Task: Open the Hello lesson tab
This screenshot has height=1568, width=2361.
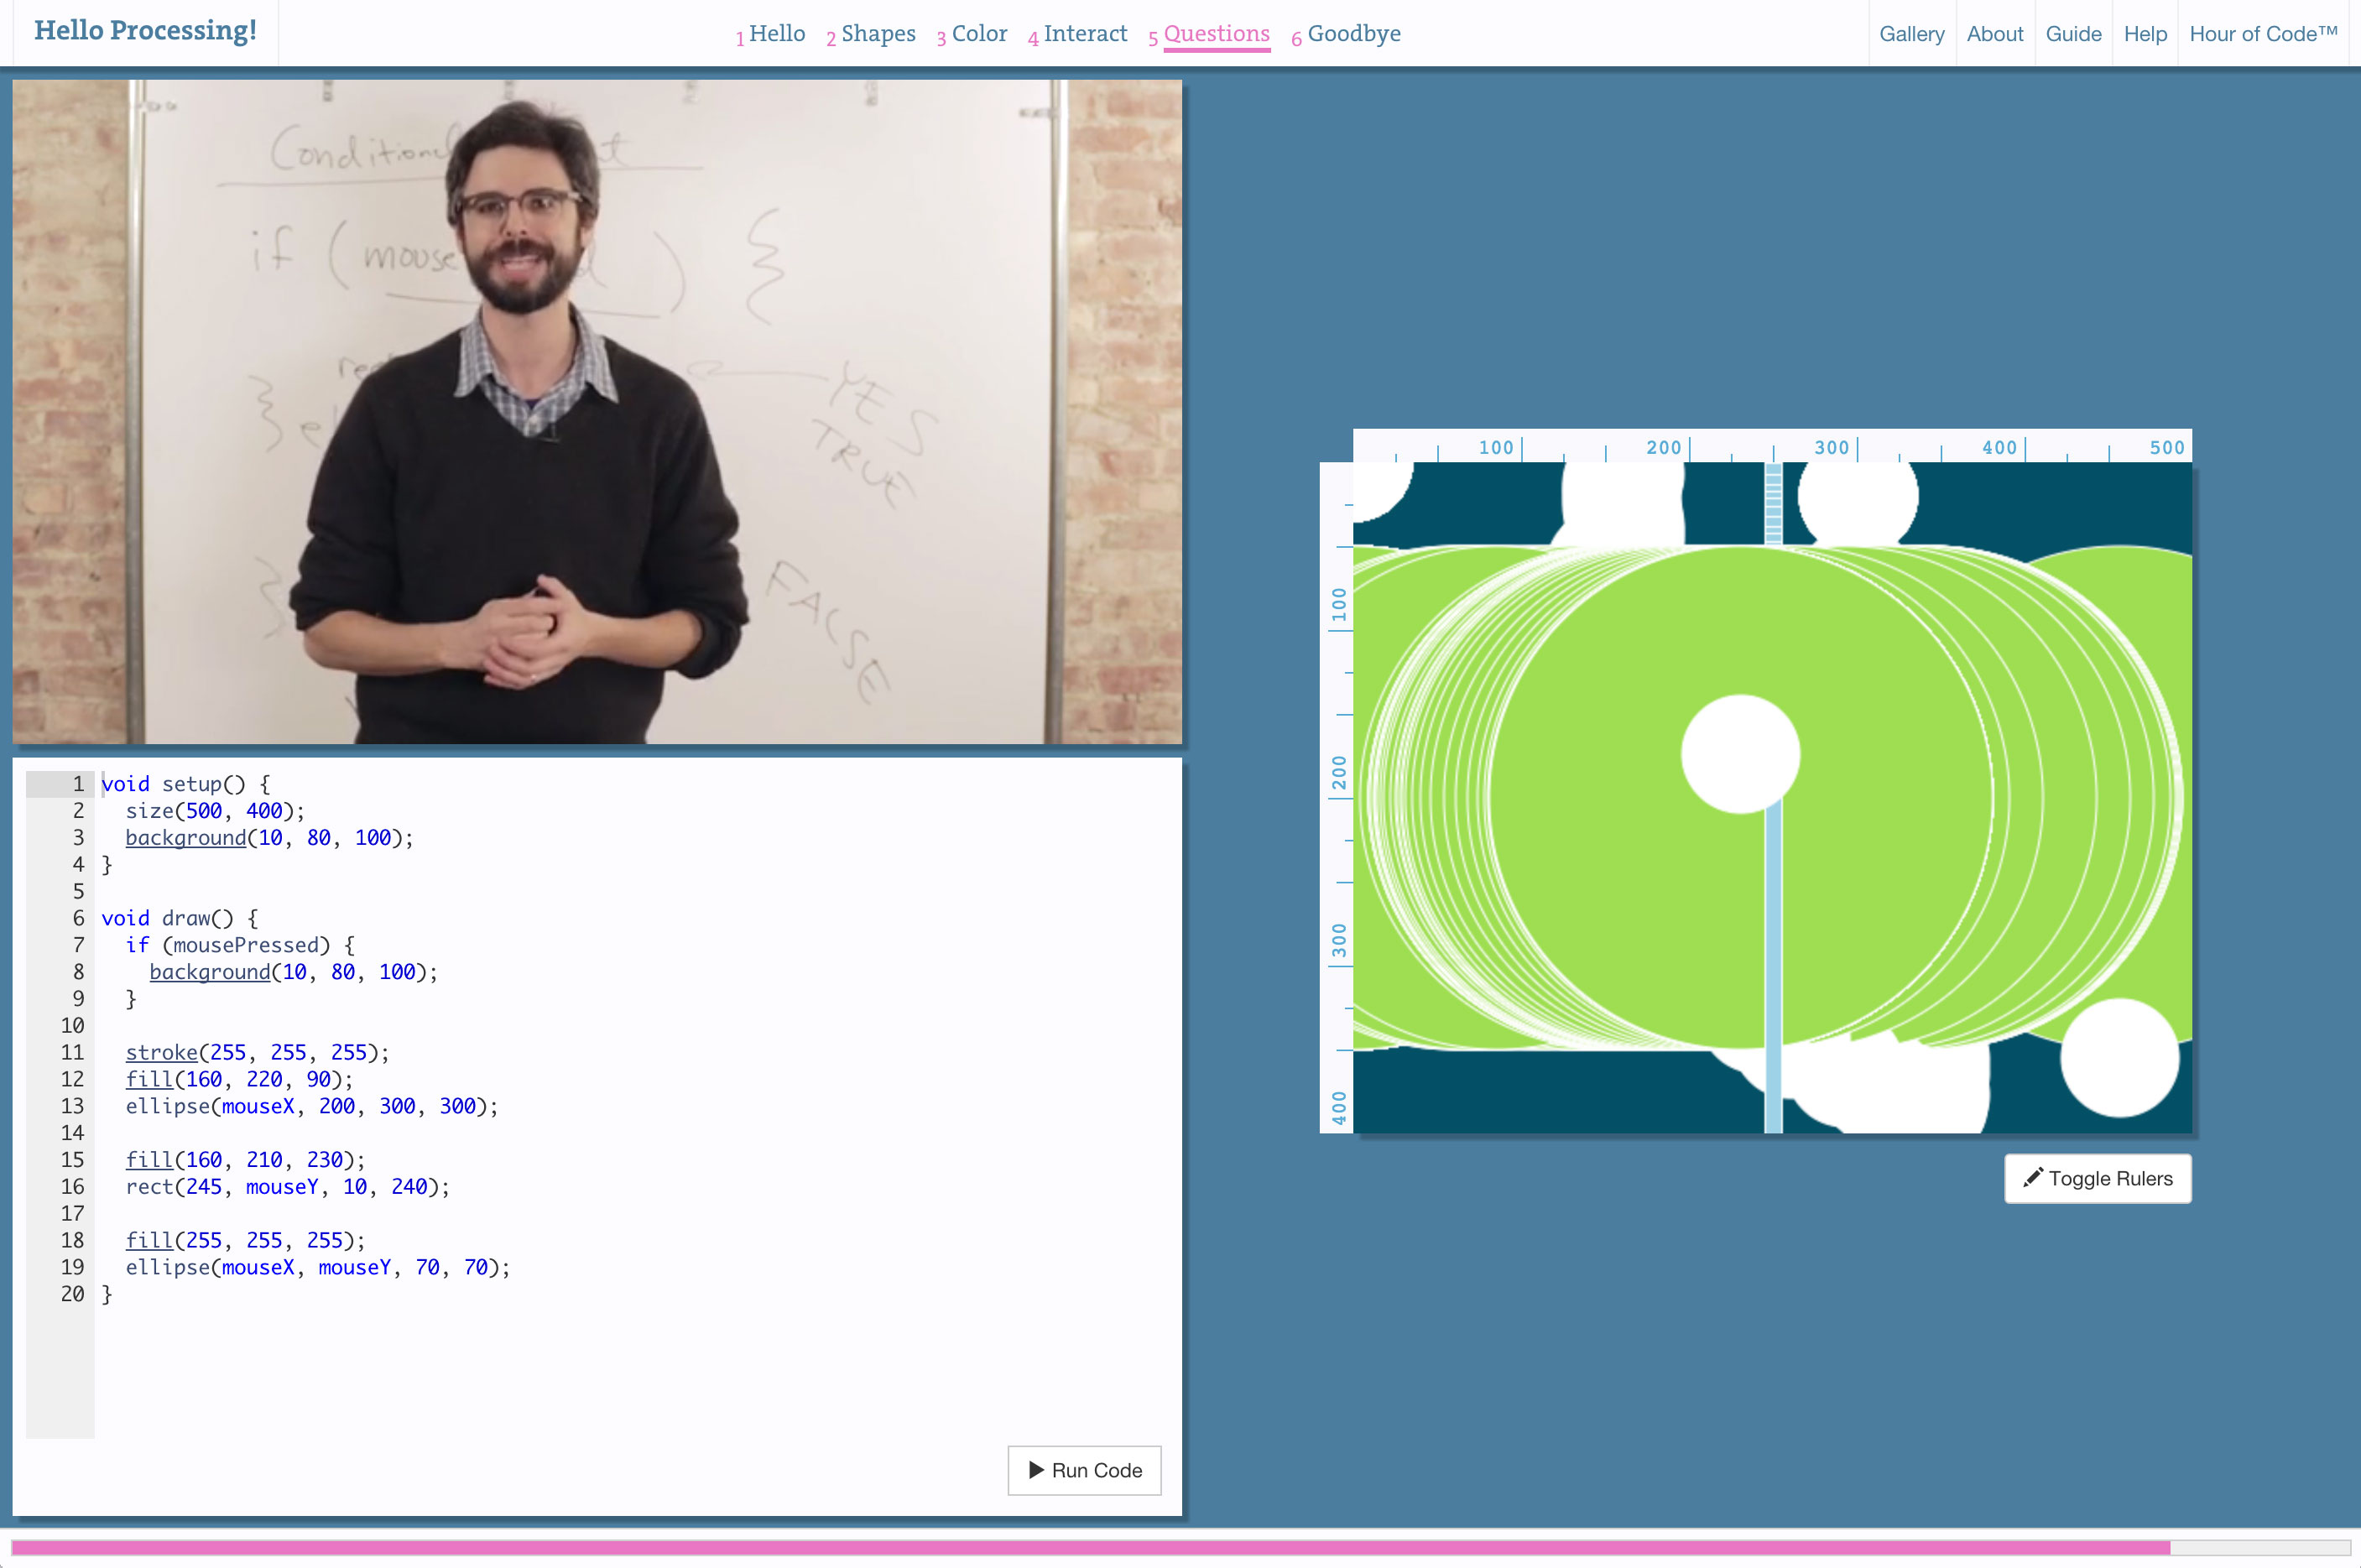Action: [x=776, y=34]
